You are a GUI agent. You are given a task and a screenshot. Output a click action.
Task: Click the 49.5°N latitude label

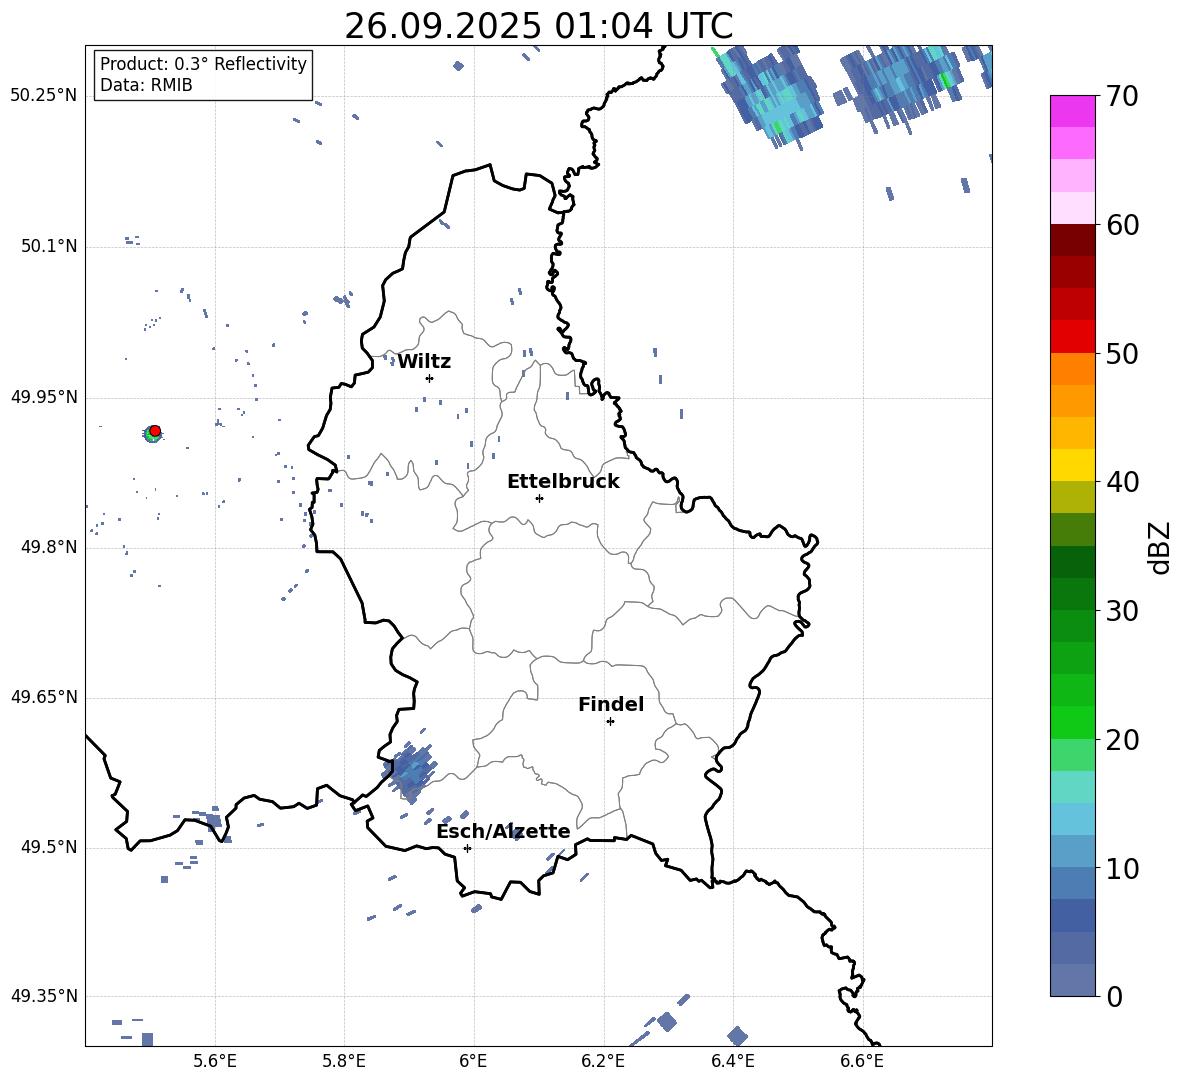49,847
